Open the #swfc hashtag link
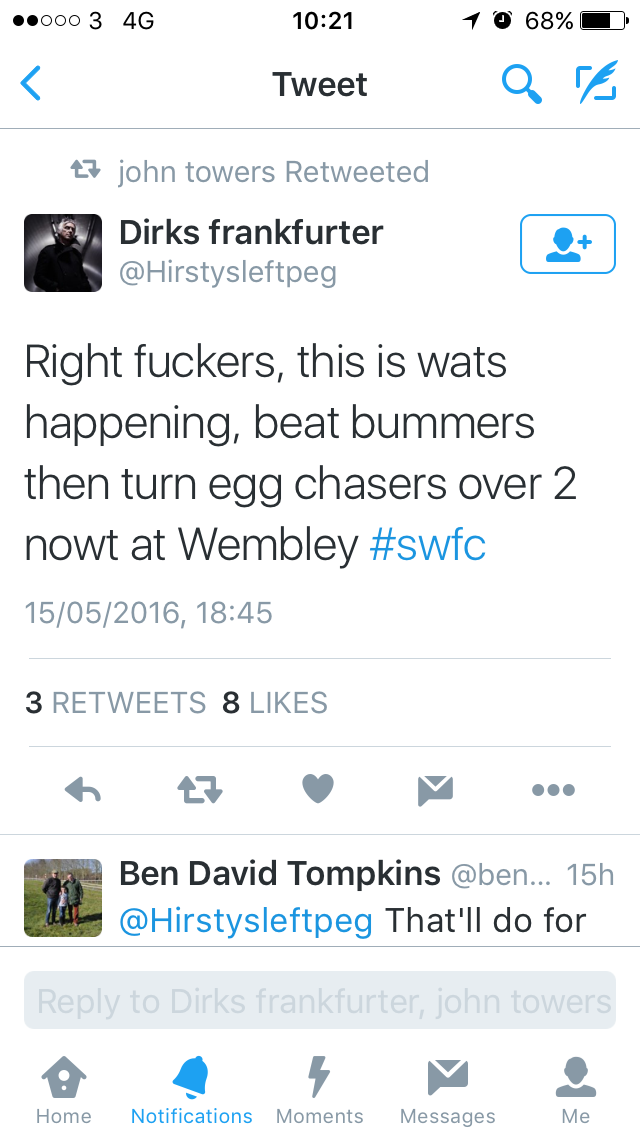Screen dimensions: 640x1136 (x=427, y=546)
